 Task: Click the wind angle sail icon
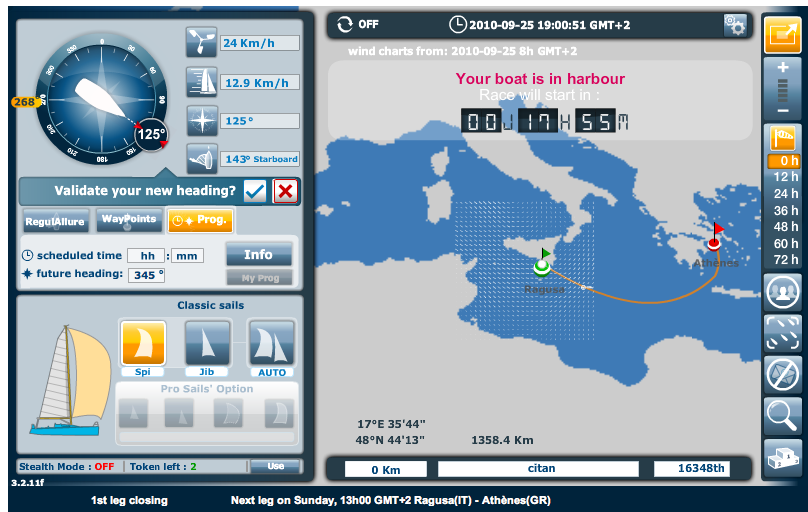[202, 159]
